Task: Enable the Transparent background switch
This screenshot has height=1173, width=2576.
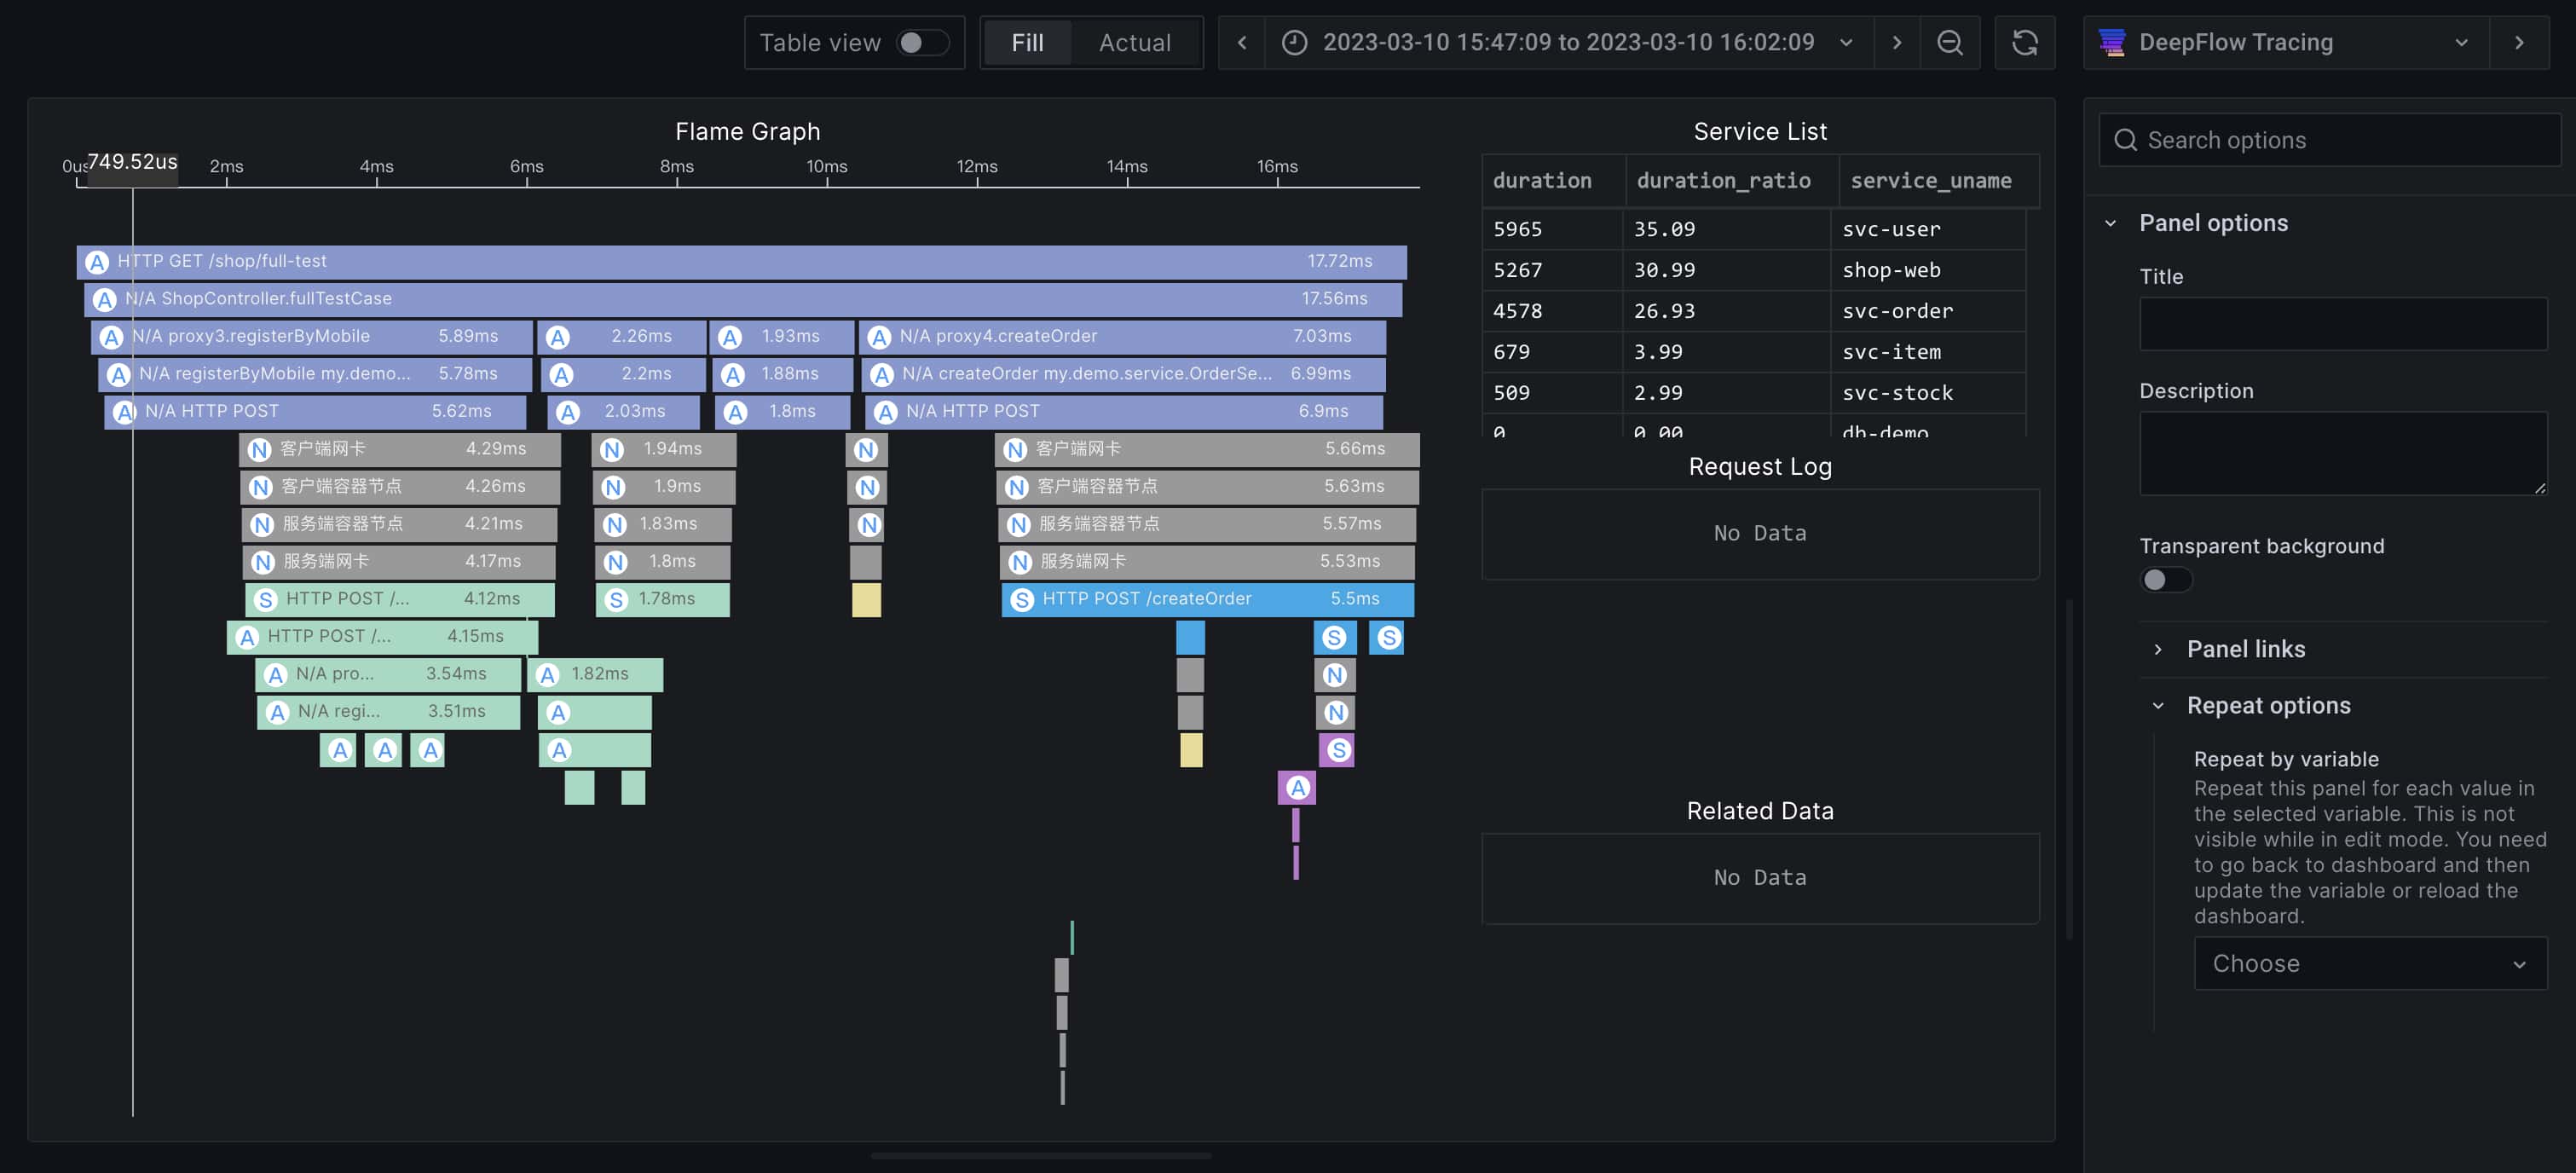Action: pyautogui.click(x=2165, y=580)
